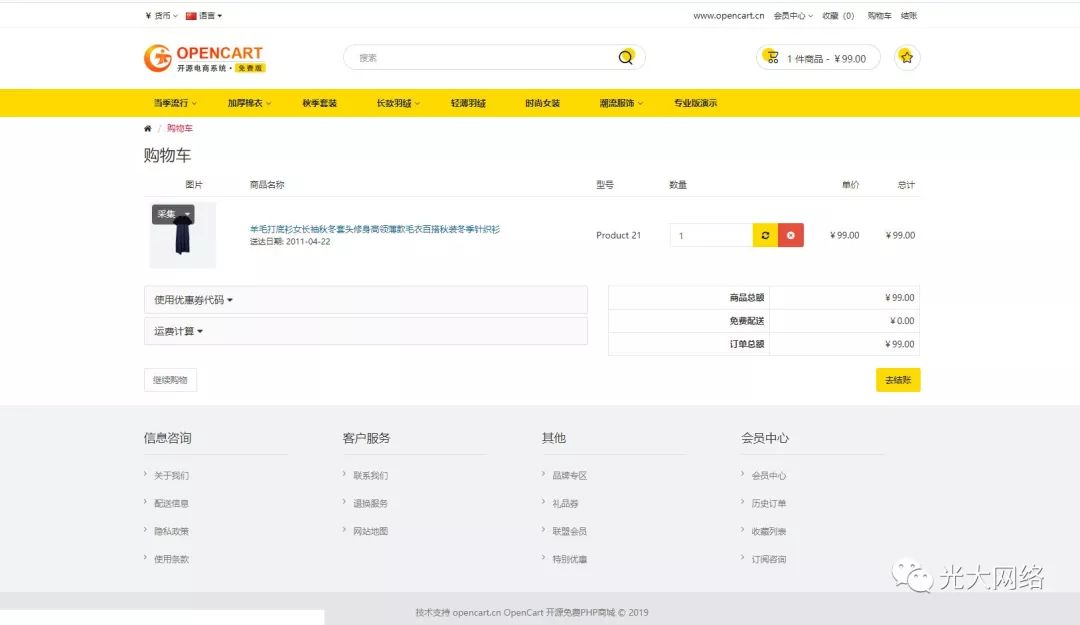Open the 长款羽绒 category menu
Image resolution: width=1080 pixels, height=625 pixels.
click(x=397, y=103)
